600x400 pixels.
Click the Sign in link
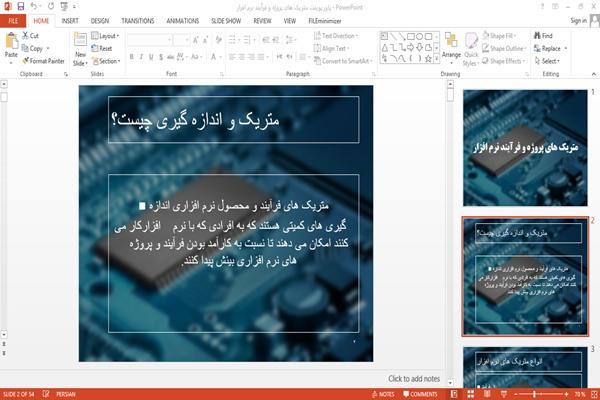pyautogui.click(x=578, y=21)
